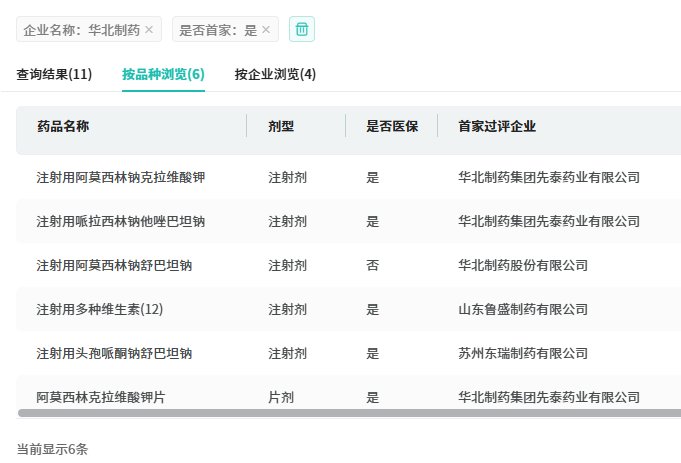Screen dimensions: 681x463
Task: Select the 按品种浏览(6) tab
Action: click(163, 74)
